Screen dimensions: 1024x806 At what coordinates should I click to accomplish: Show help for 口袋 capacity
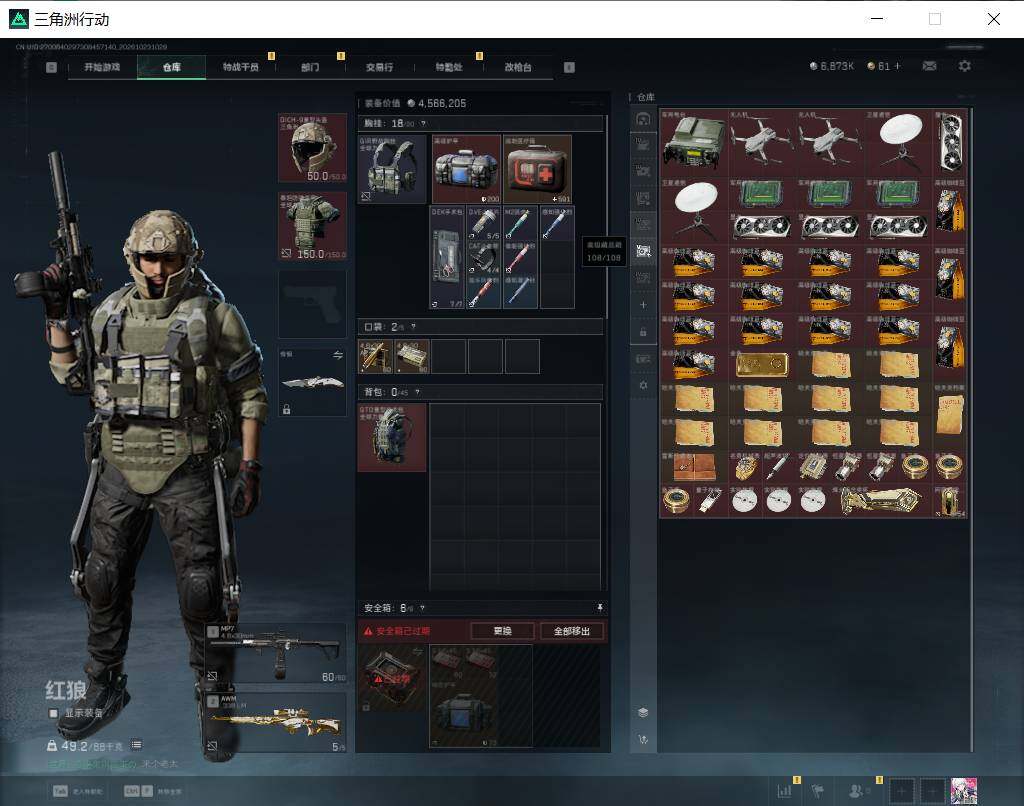tap(413, 327)
